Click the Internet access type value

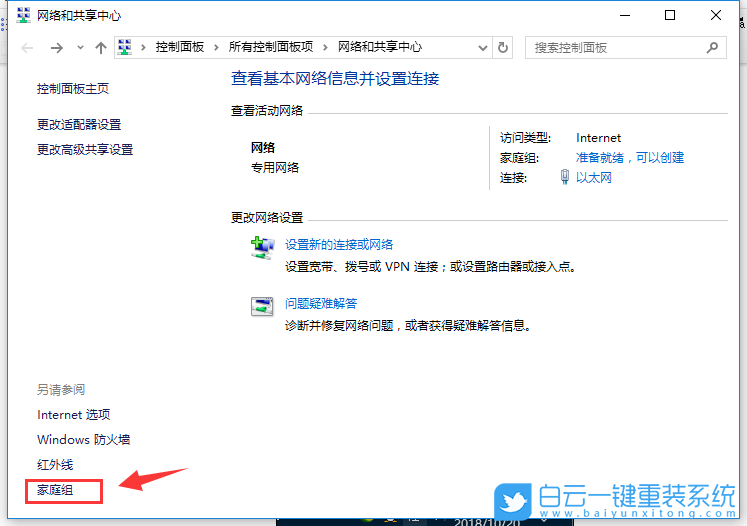(598, 138)
